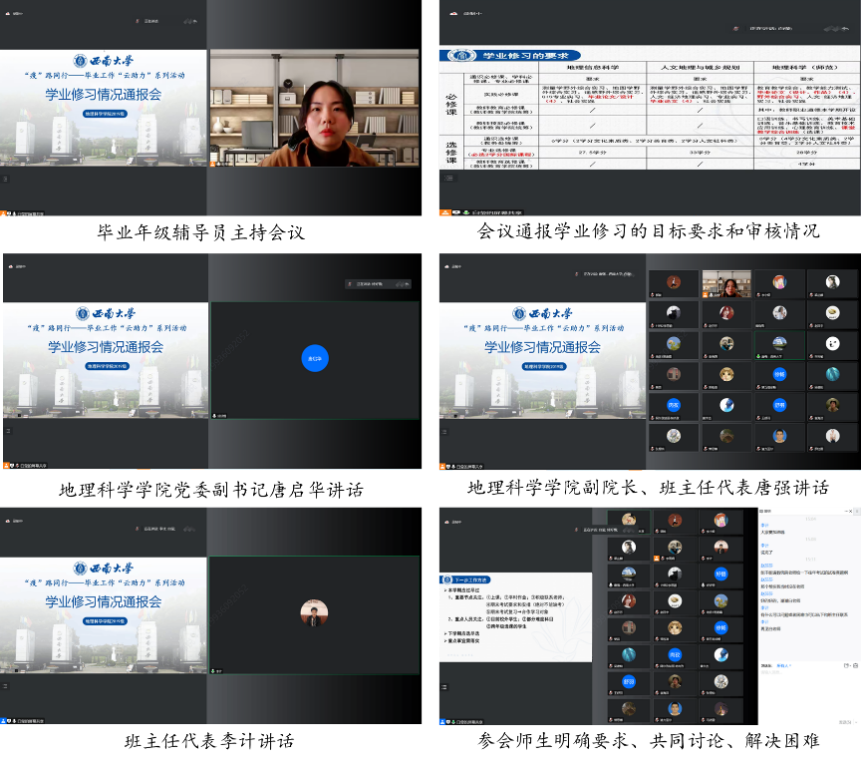Toggle the mic icon under the blue avatar tile
Viewport: 861px width, 763px height.
coord(215,415)
